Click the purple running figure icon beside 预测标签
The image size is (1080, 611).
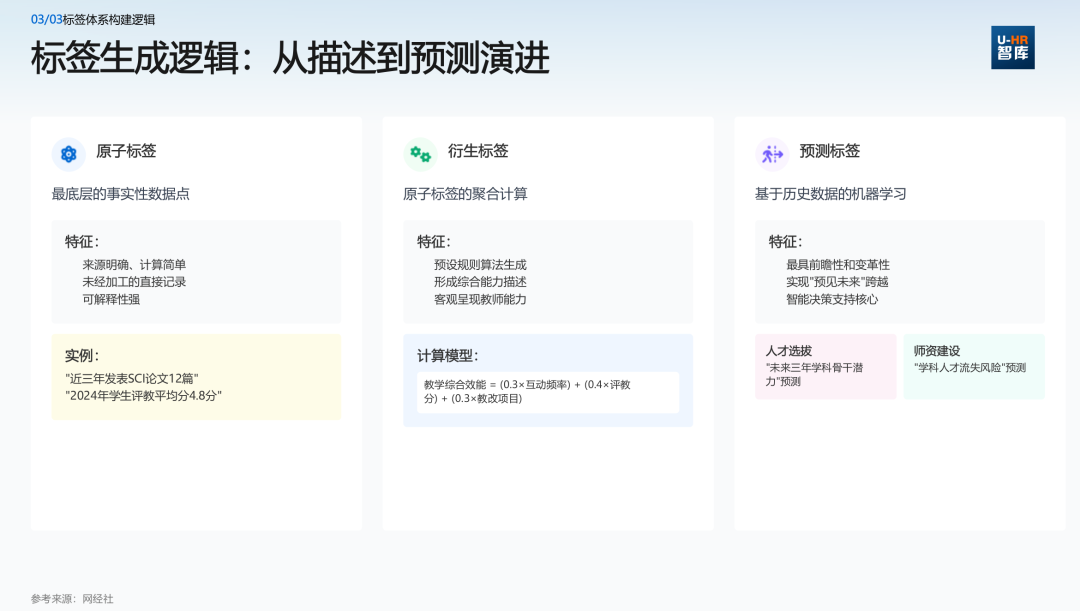[x=772, y=154]
